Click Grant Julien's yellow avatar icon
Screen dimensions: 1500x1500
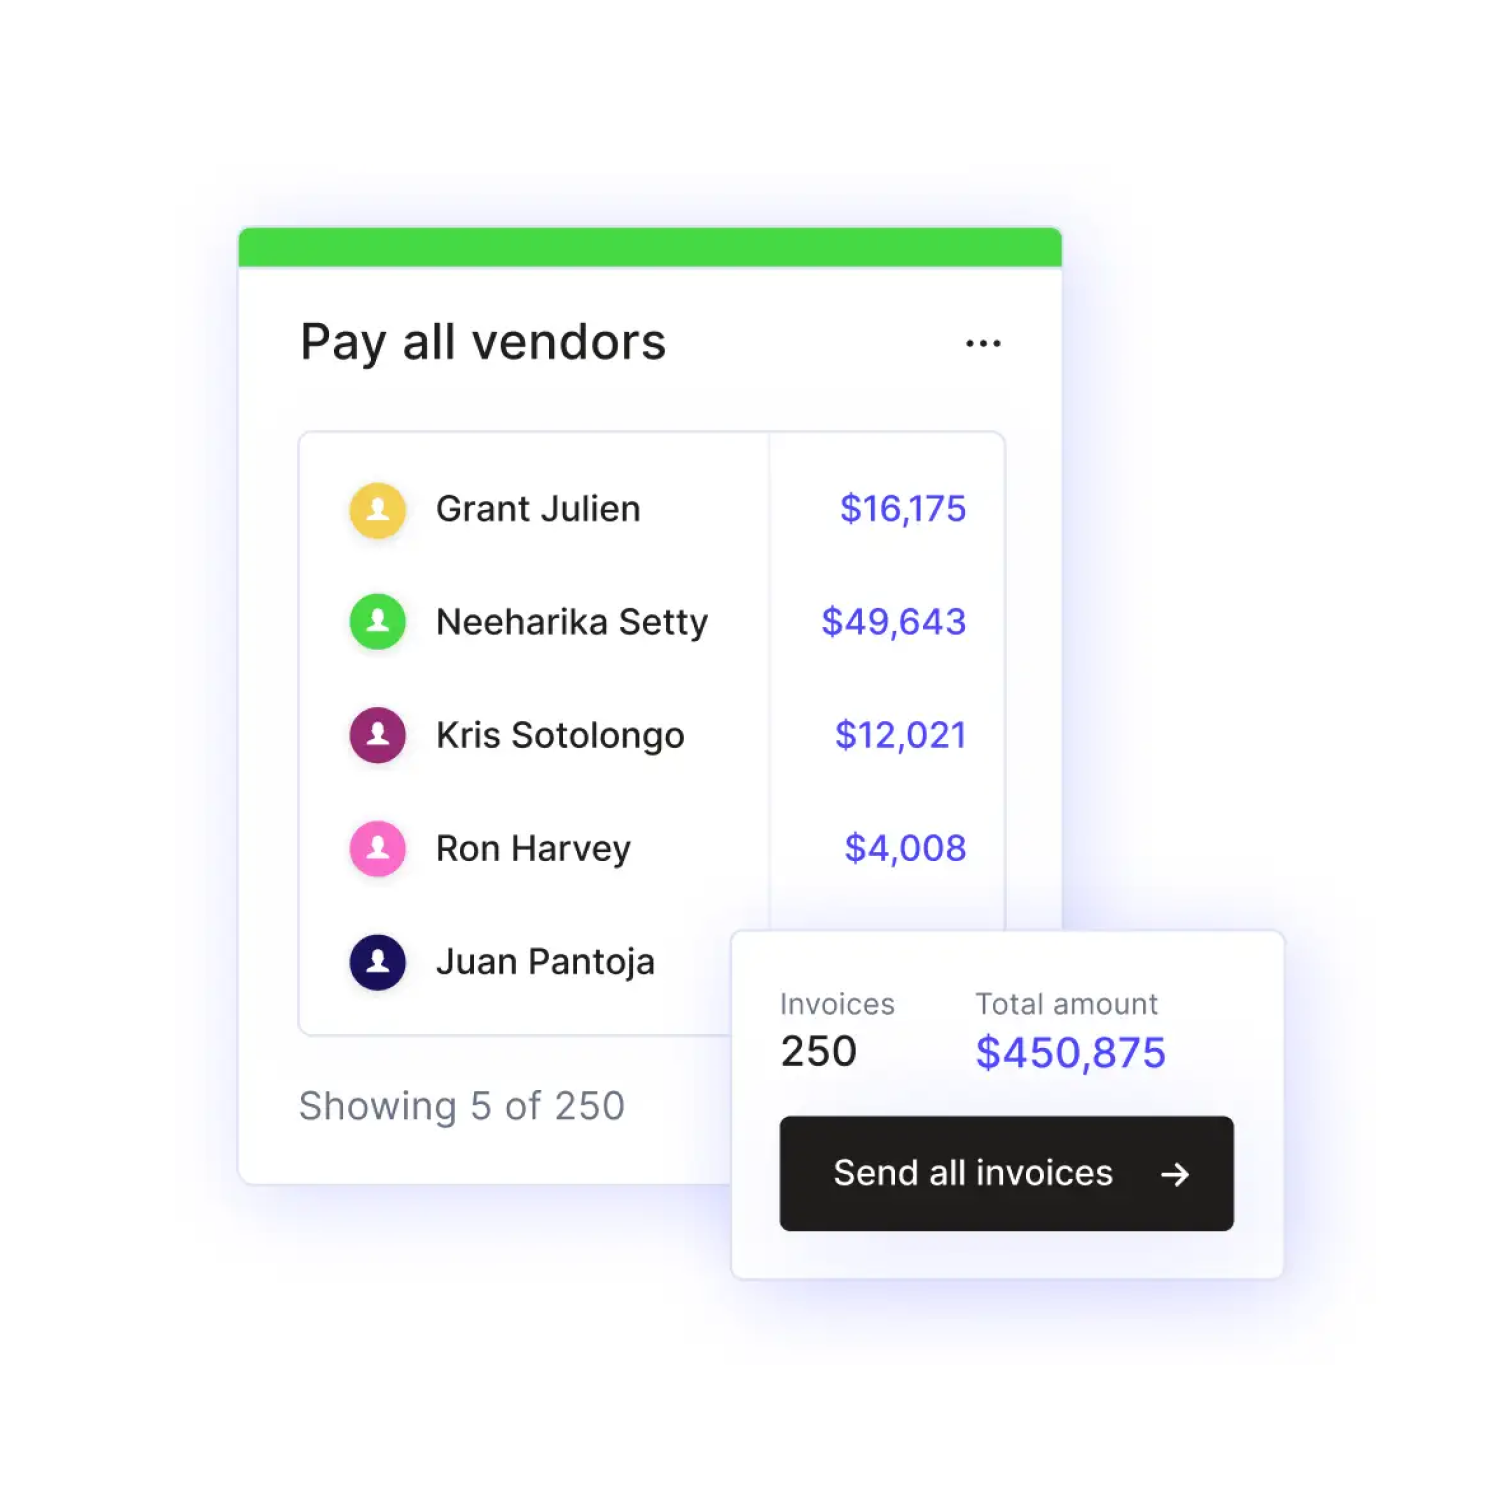tap(377, 510)
